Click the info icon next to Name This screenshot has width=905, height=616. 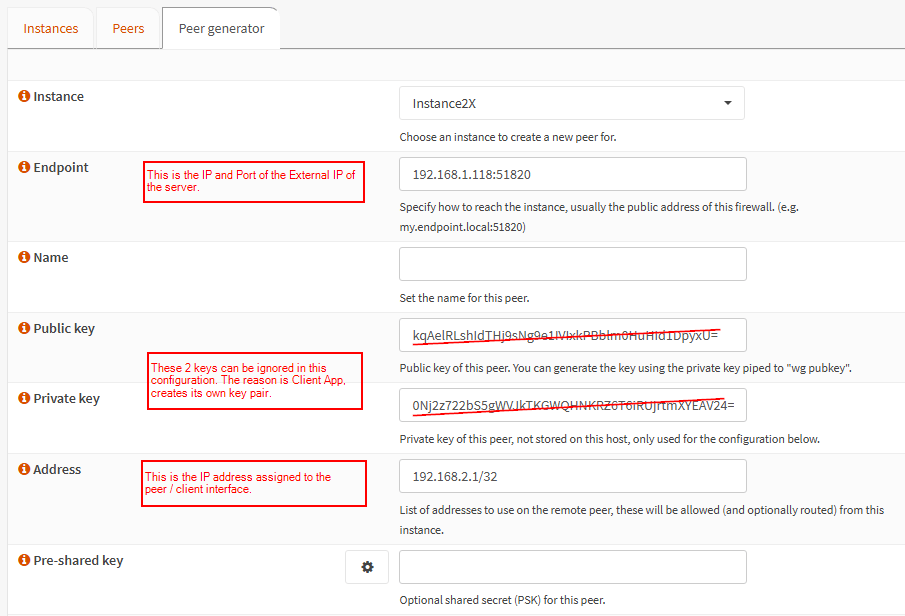coord(25,257)
